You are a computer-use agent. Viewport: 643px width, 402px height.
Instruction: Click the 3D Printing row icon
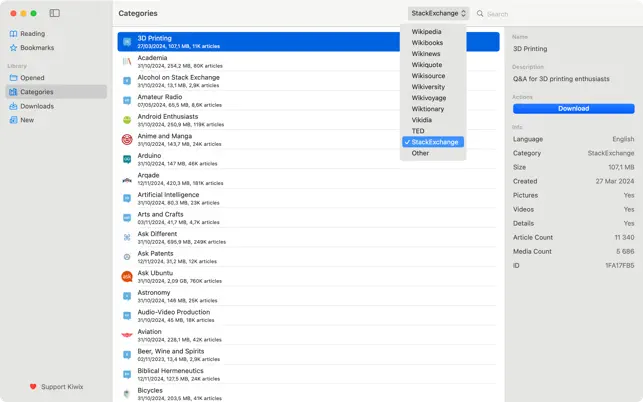click(x=127, y=41)
